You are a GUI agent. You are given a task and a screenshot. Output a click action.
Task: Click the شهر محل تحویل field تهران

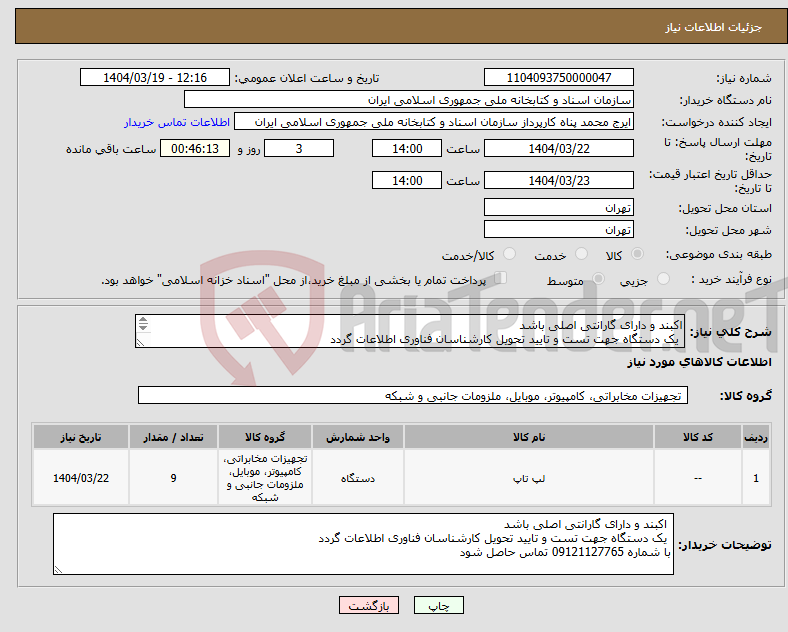click(x=559, y=229)
